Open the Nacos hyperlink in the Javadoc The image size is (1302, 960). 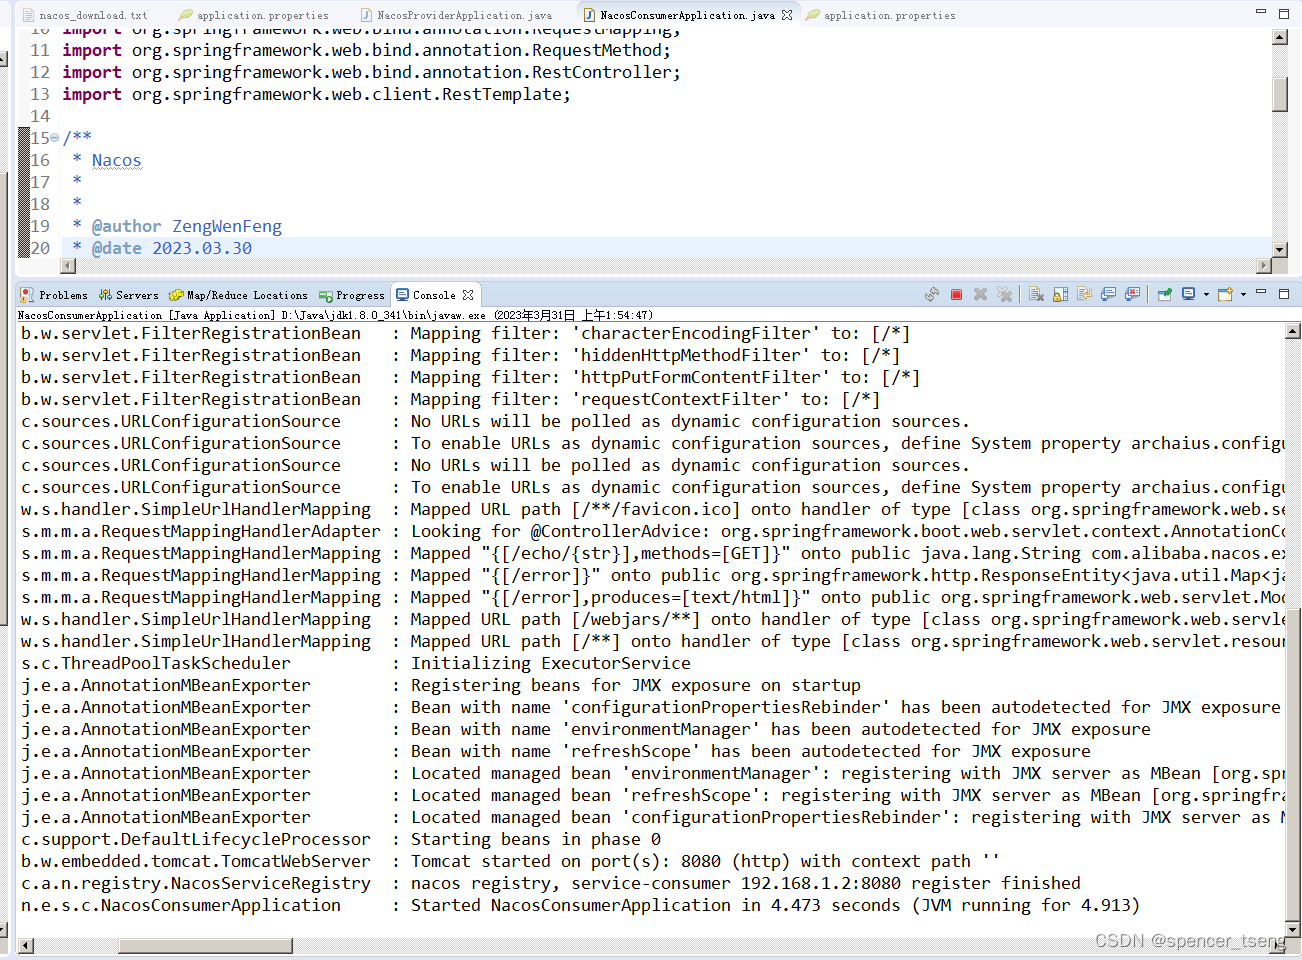point(115,159)
